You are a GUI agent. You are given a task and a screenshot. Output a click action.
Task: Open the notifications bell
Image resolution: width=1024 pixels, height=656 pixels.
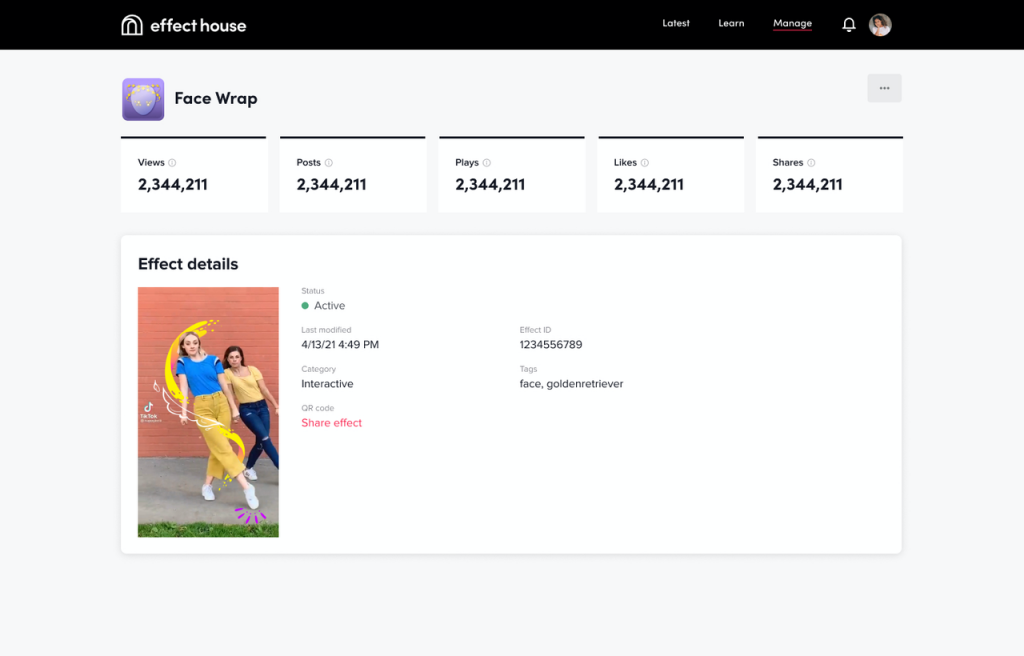click(848, 25)
